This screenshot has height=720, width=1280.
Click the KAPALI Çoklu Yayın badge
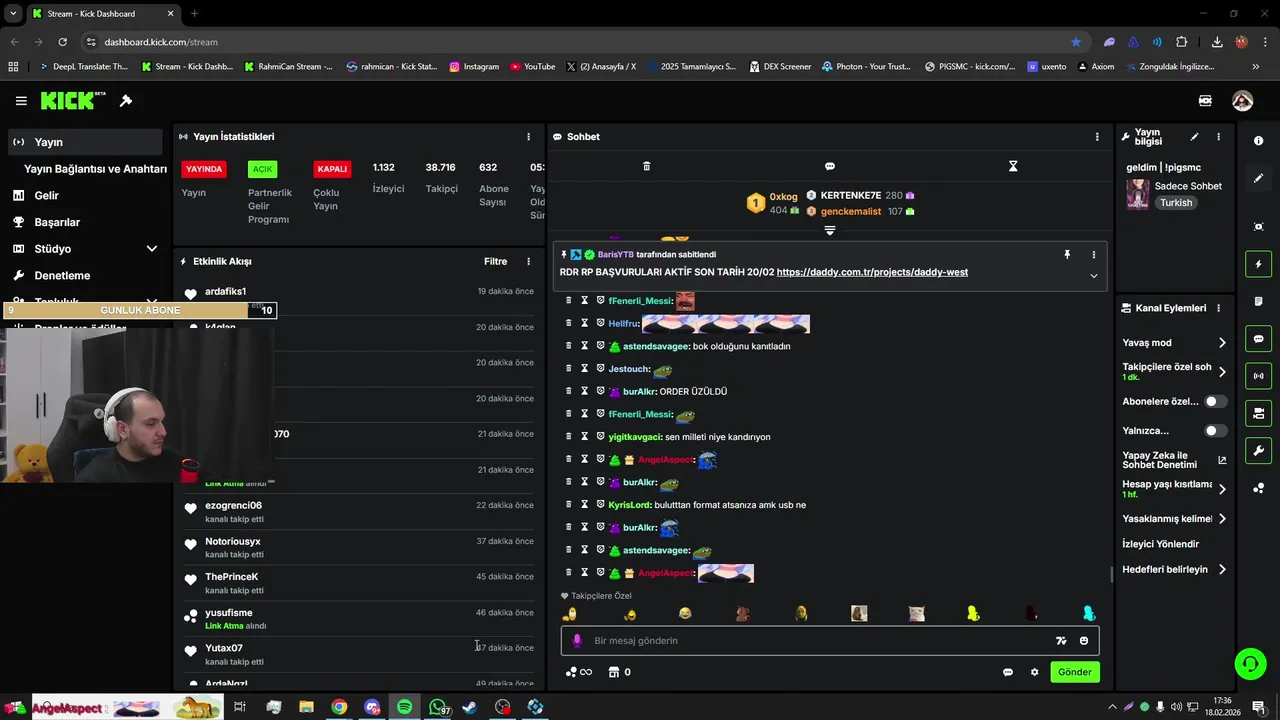tap(332, 169)
